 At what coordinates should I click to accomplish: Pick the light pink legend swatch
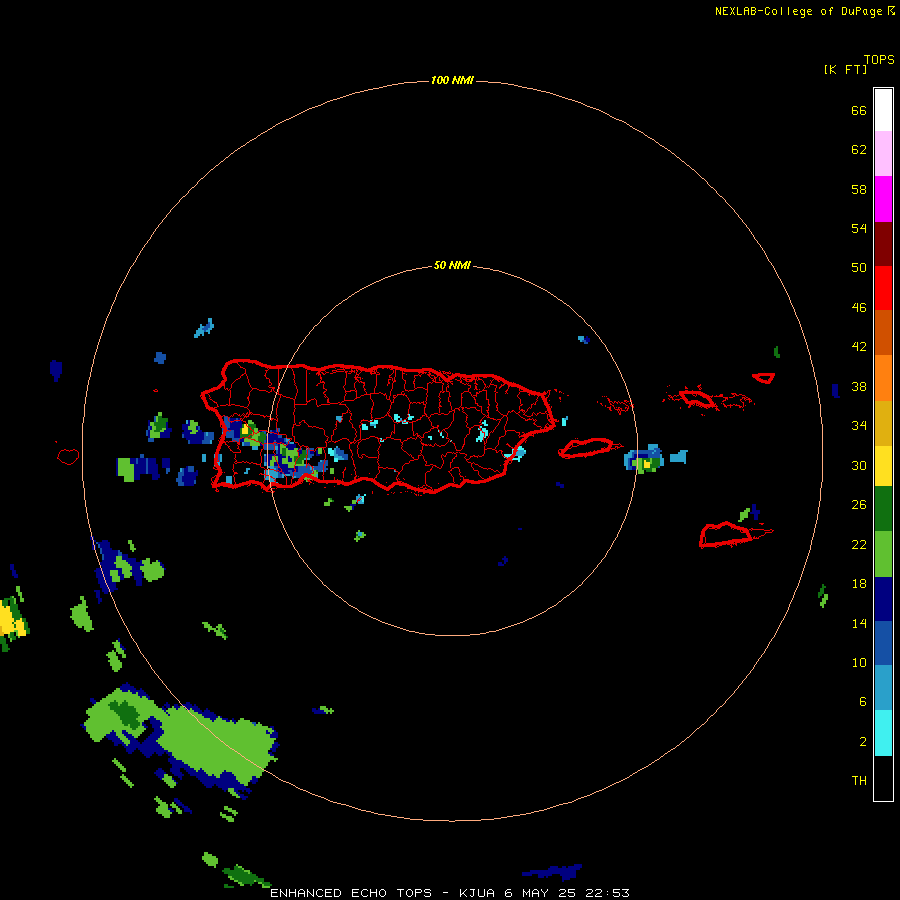coord(883,153)
